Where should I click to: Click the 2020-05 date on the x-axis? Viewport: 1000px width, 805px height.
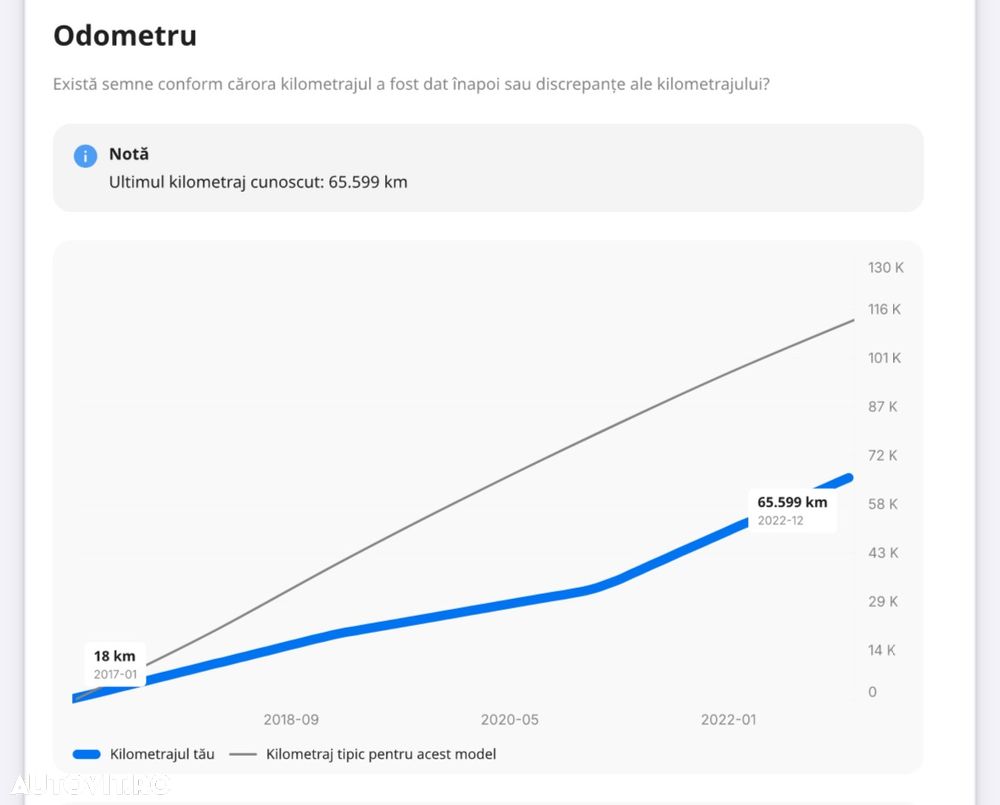(509, 719)
